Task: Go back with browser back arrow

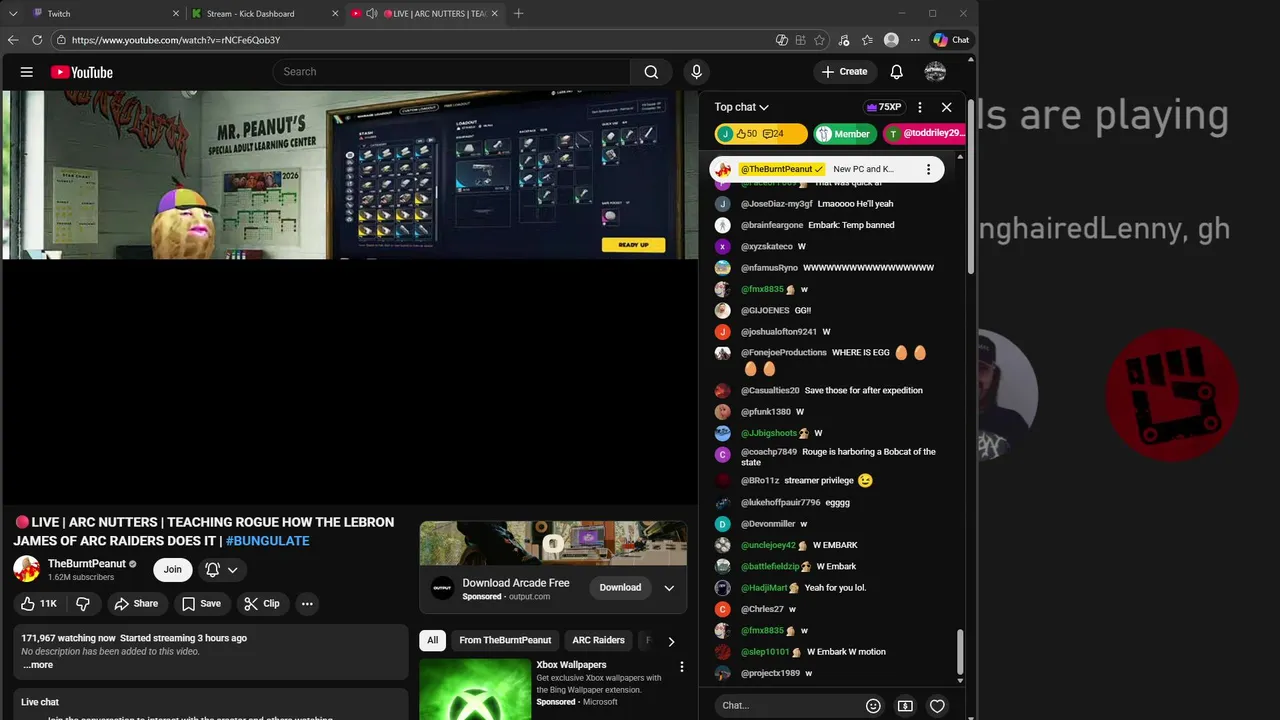Action: [13, 40]
